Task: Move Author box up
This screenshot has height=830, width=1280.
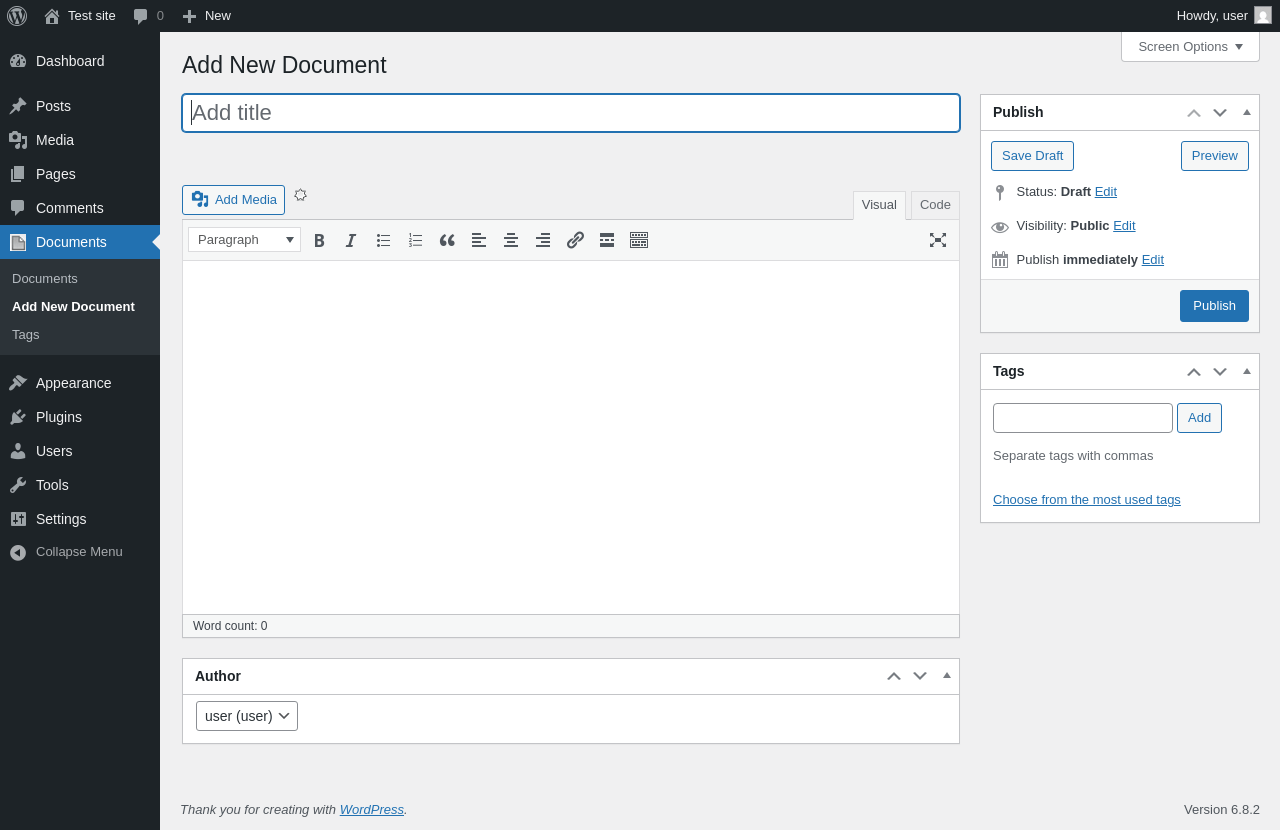Action: click(894, 676)
